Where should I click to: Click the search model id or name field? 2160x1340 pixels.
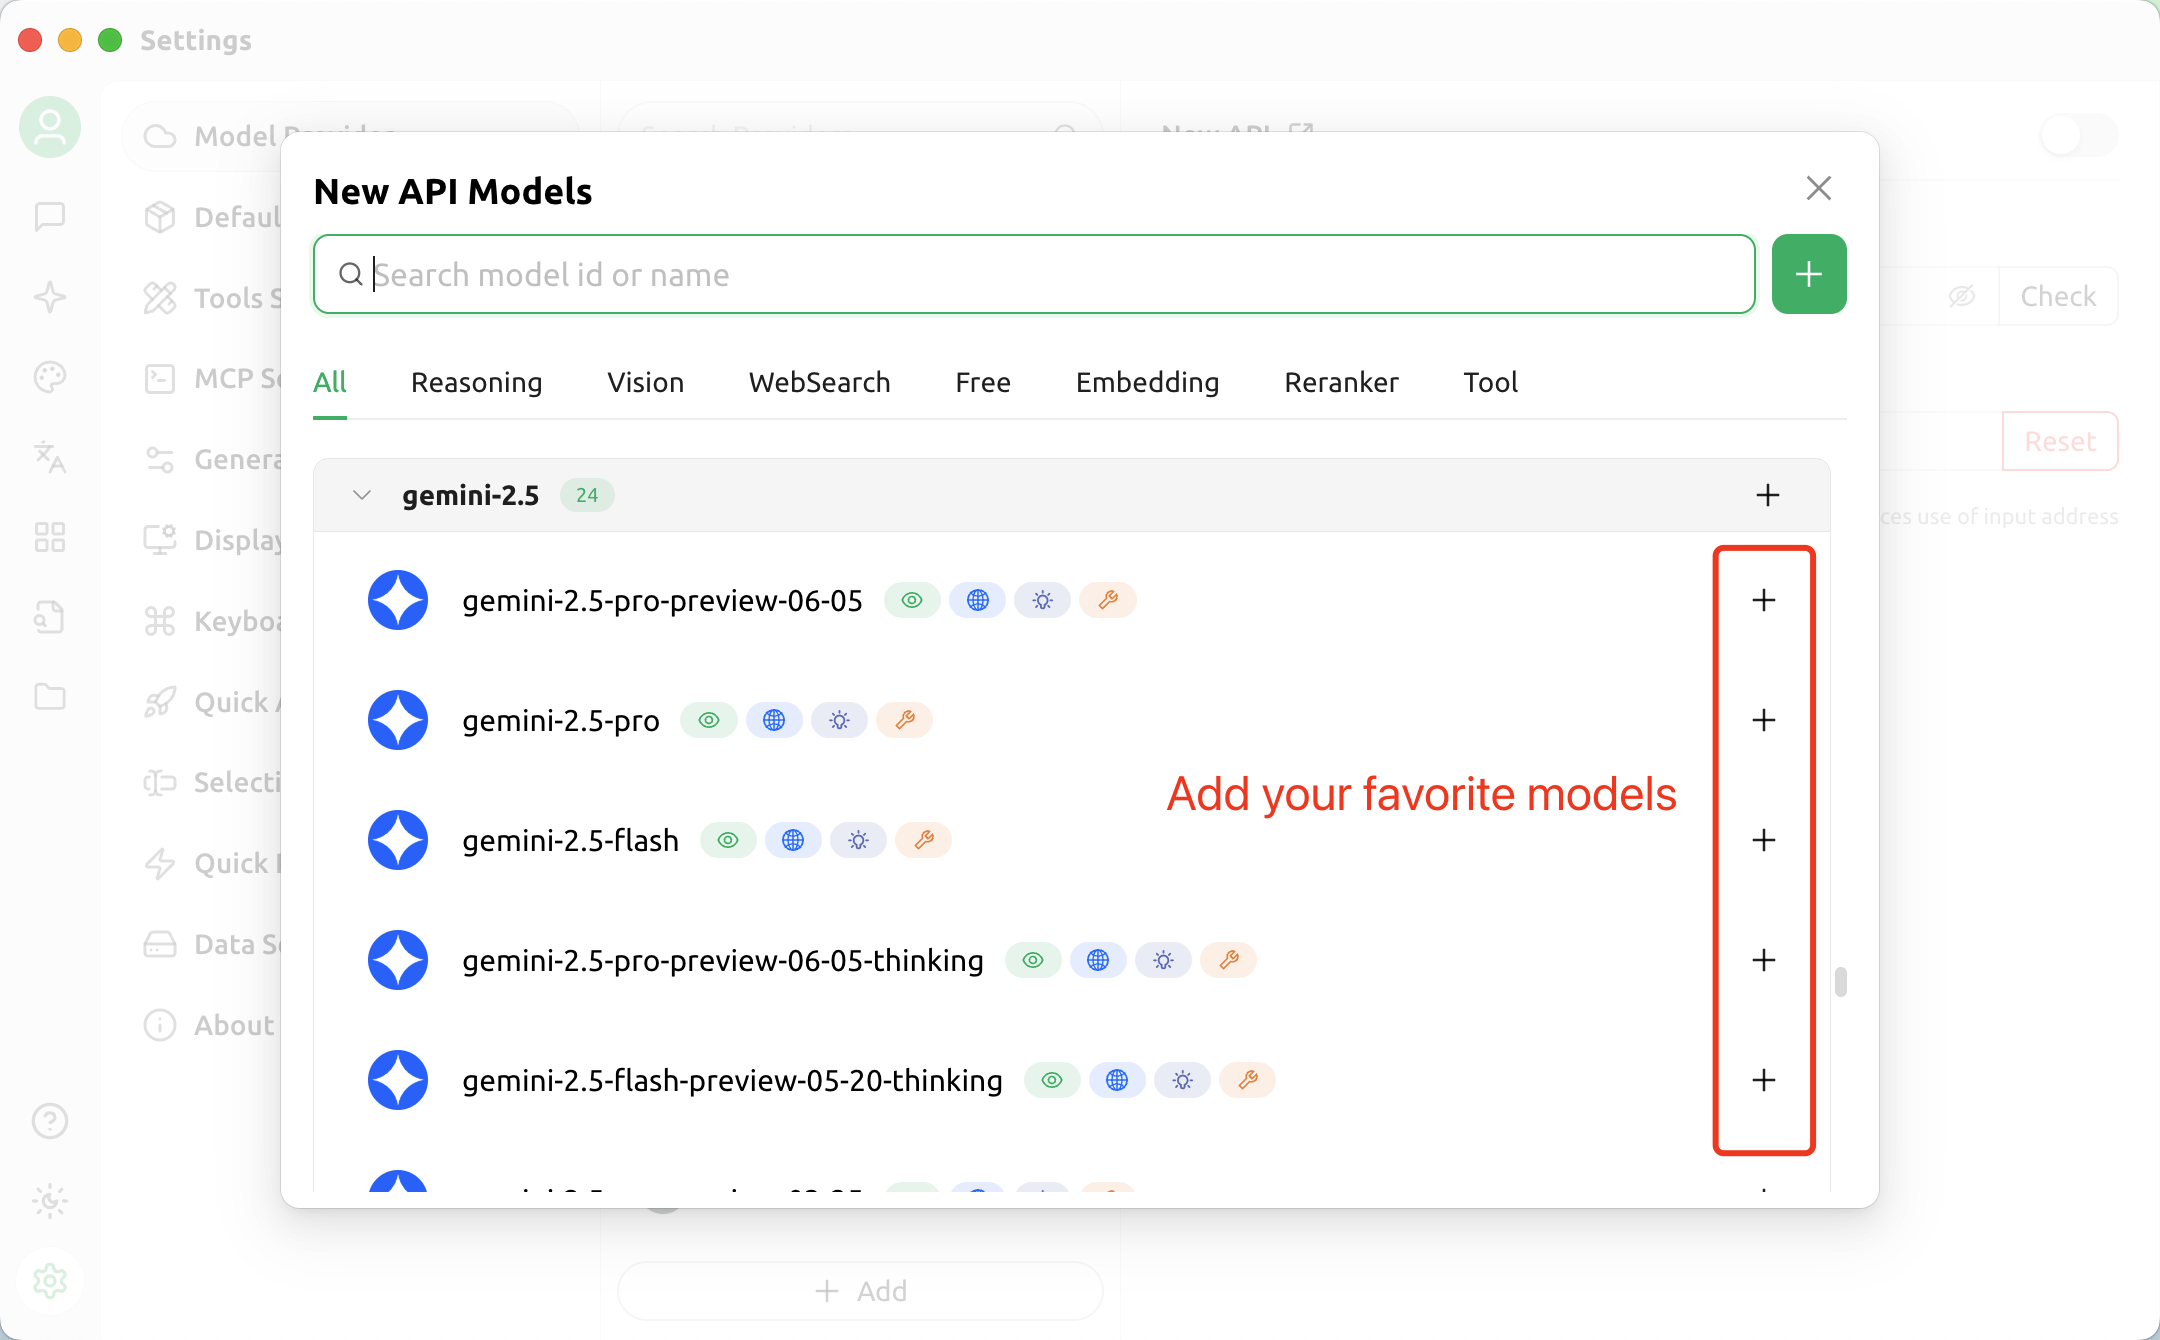click(1030, 274)
